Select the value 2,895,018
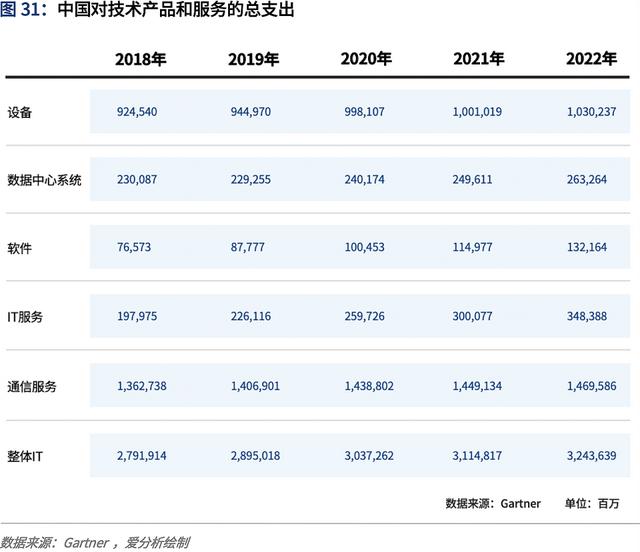 coord(256,456)
